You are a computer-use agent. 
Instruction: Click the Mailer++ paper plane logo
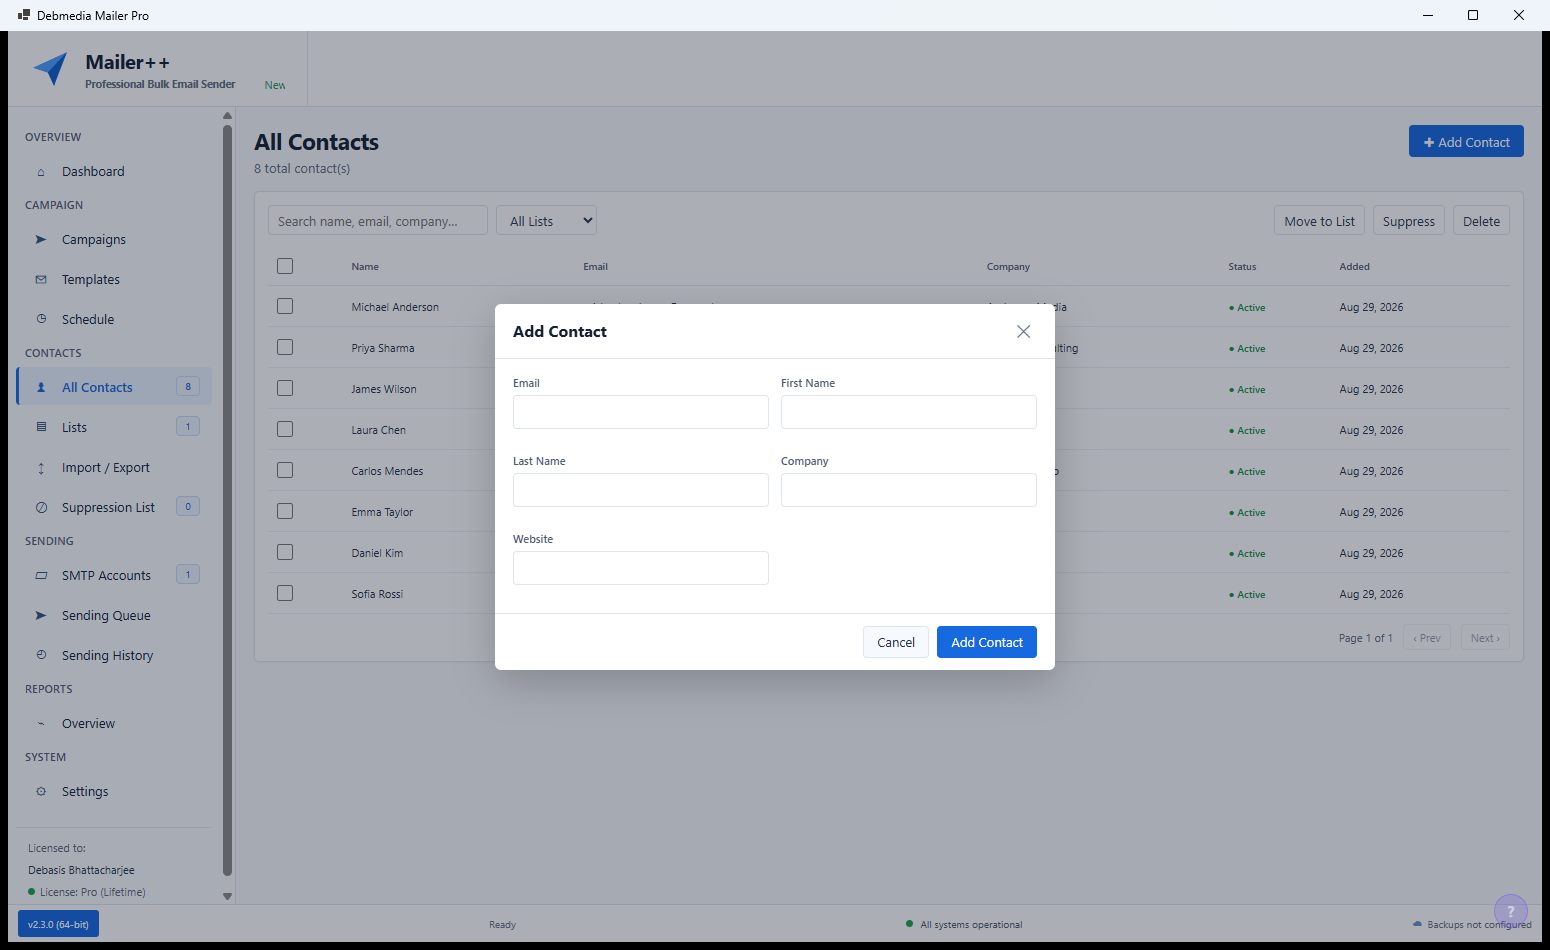click(x=51, y=69)
